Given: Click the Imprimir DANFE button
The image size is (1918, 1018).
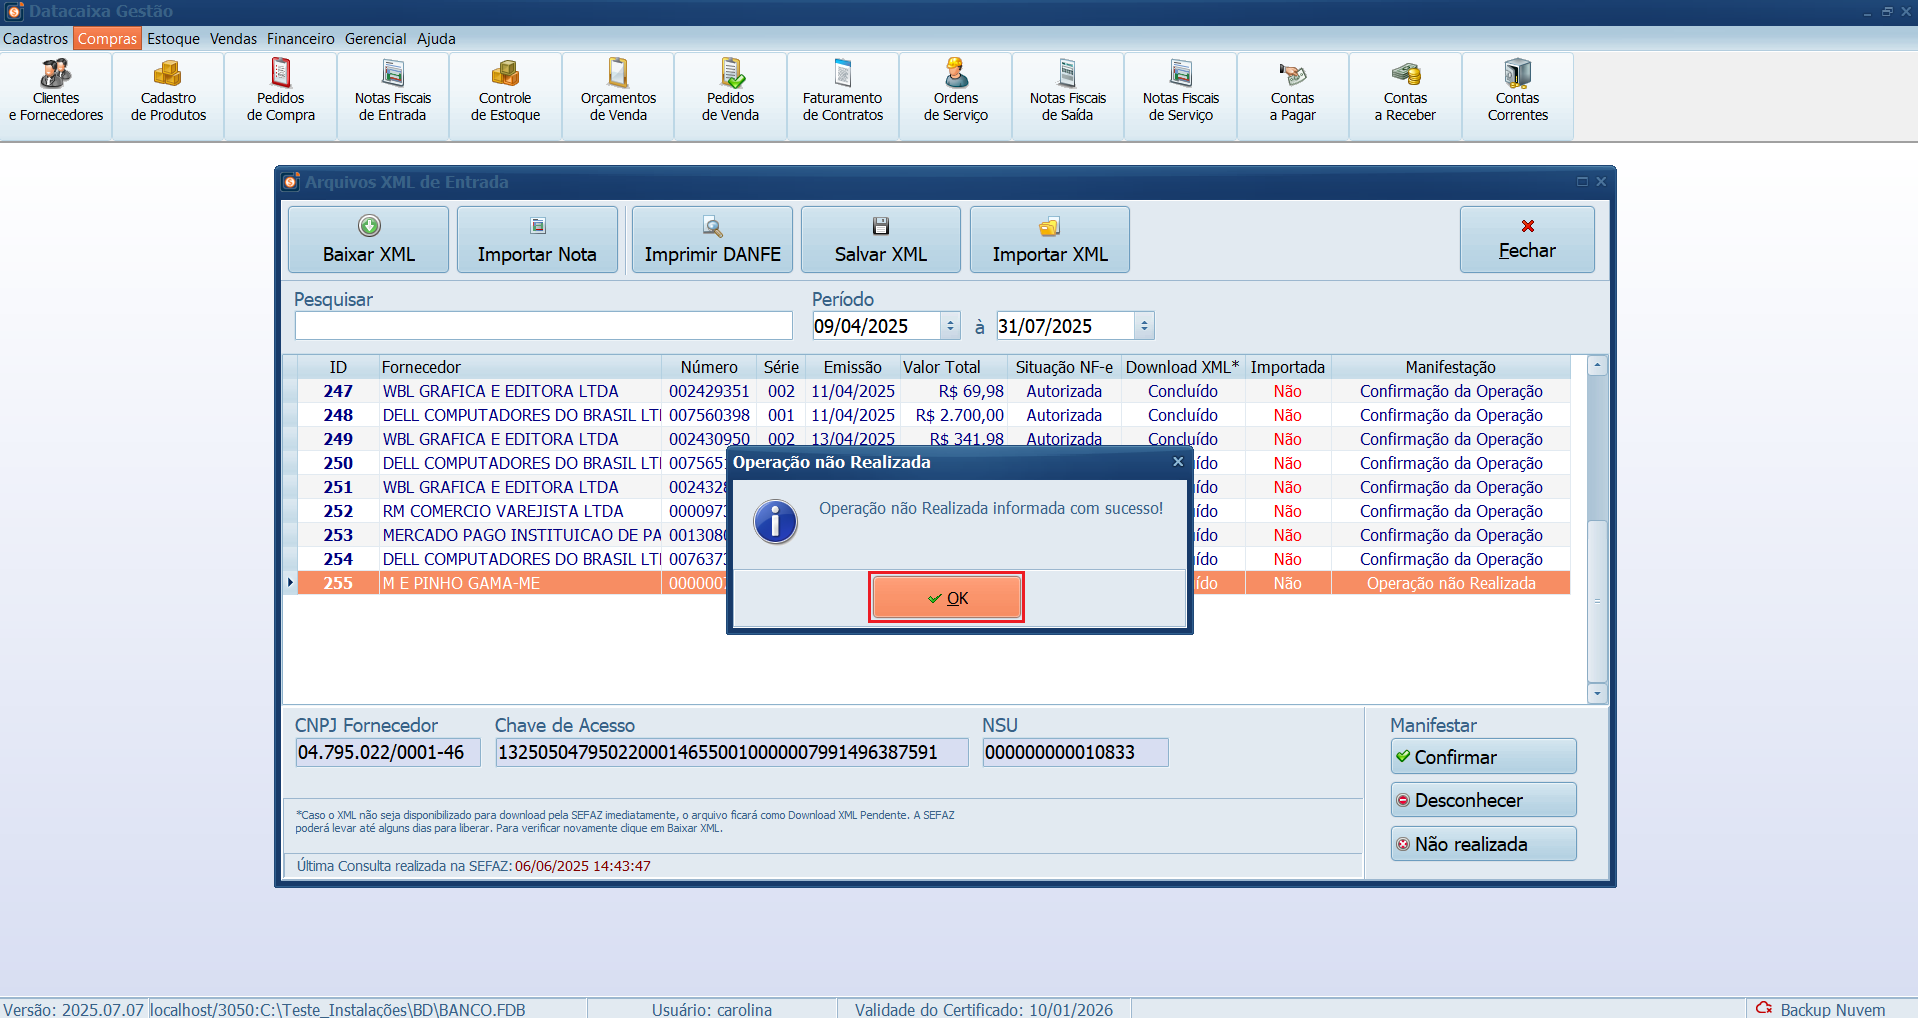Looking at the screenshot, I should click(x=712, y=240).
